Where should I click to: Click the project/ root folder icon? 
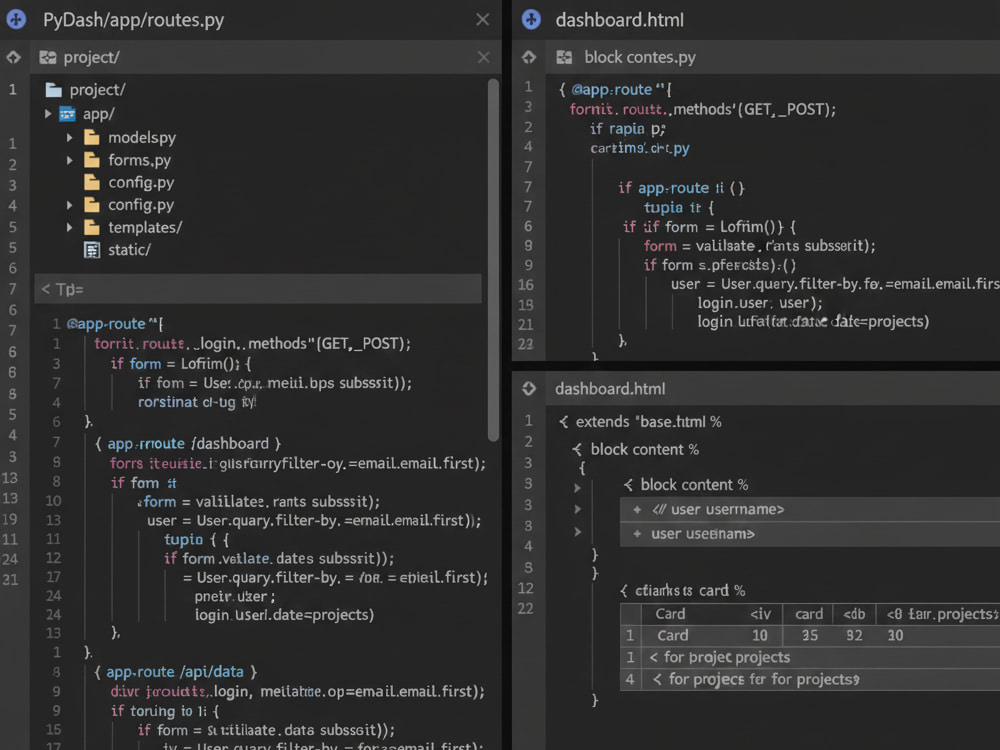click(x=54, y=90)
